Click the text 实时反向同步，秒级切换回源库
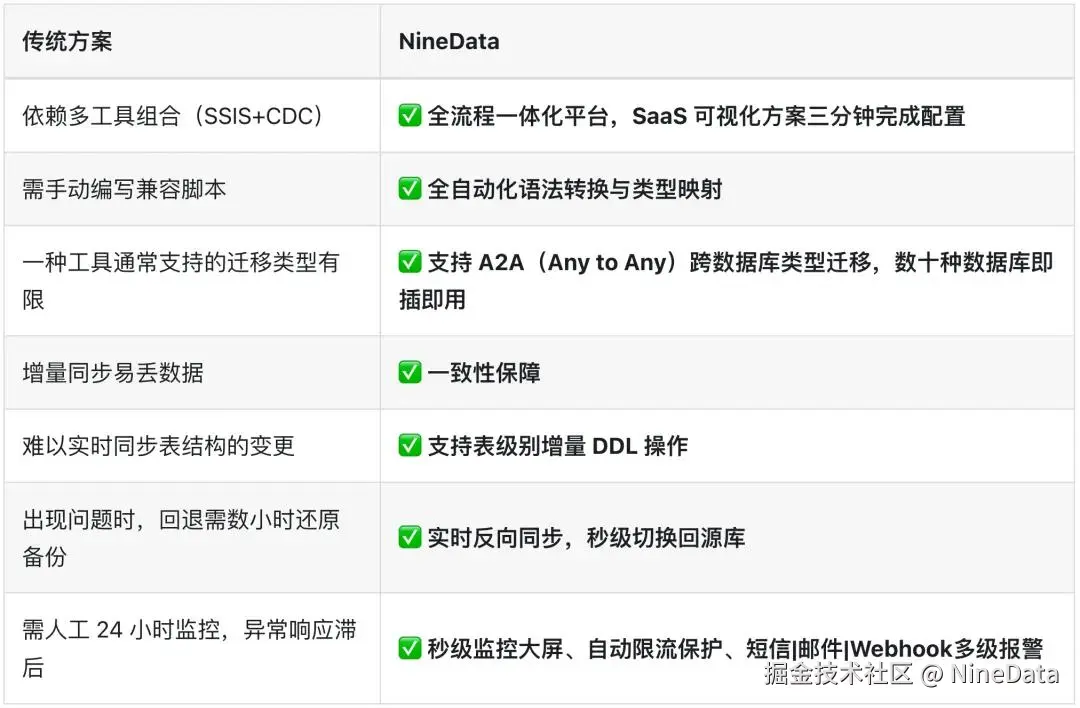 coord(586,538)
